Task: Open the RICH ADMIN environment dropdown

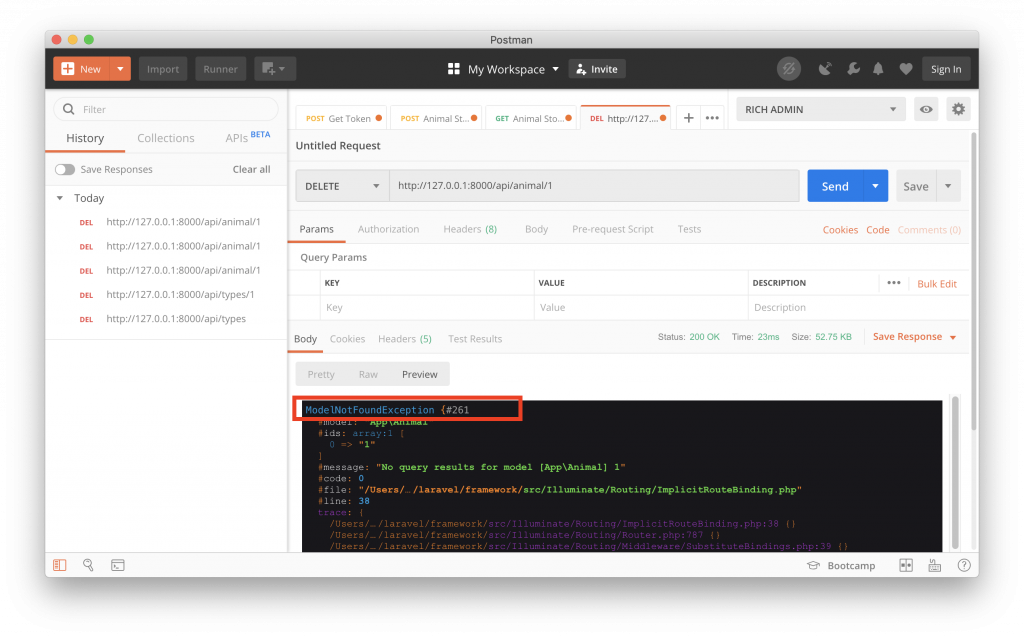Action: click(x=821, y=109)
